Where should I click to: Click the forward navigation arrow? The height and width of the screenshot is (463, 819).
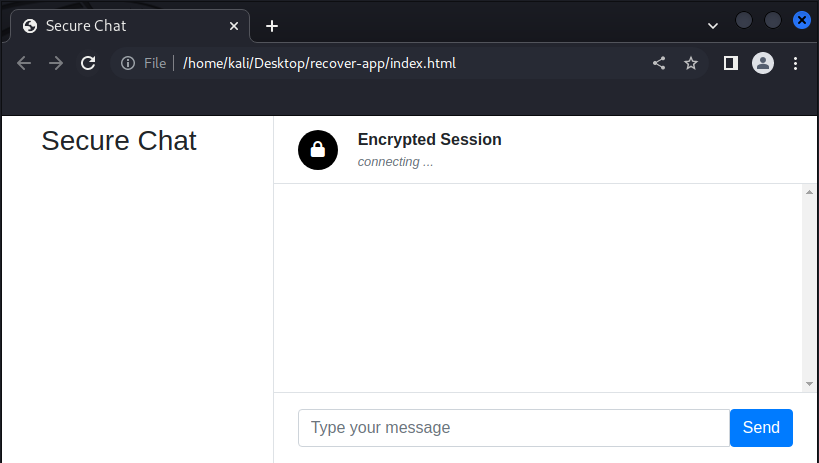click(x=56, y=63)
